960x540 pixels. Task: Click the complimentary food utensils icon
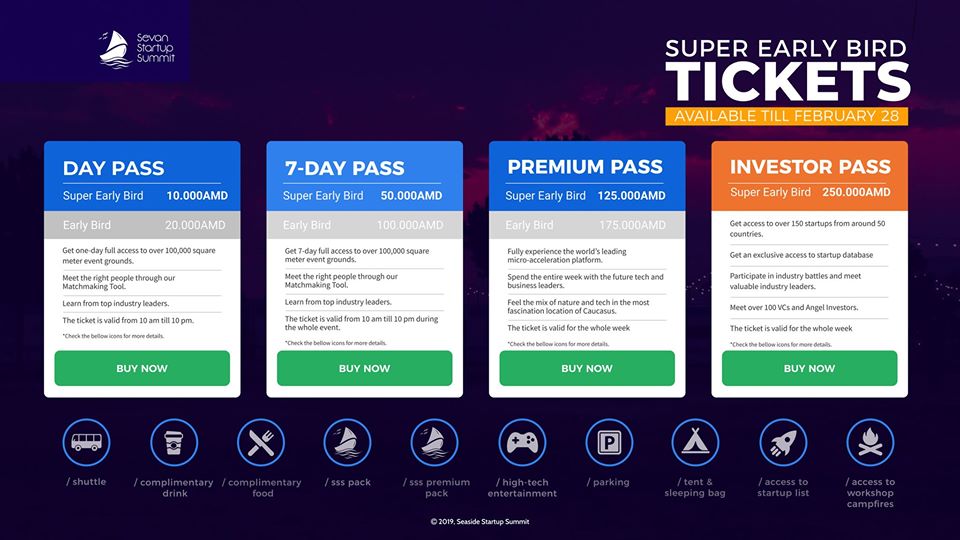[x=261, y=442]
